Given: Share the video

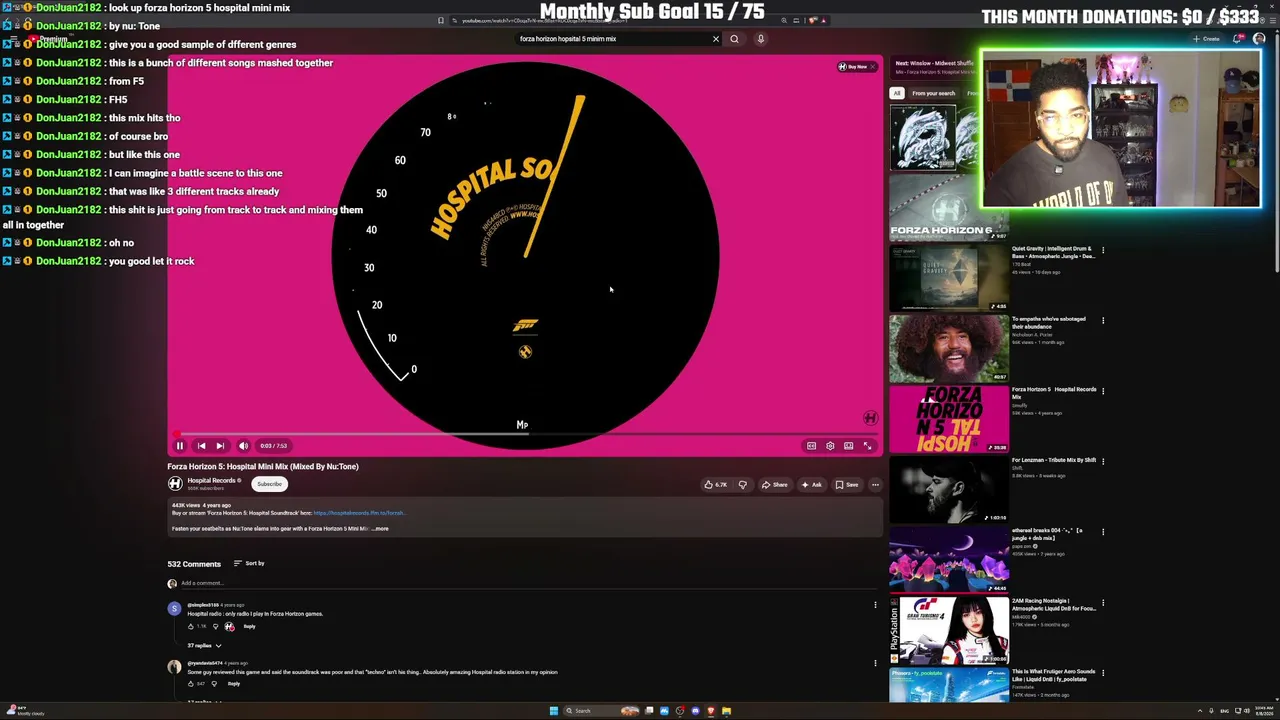Looking at the screenshot, I should 774,485.
